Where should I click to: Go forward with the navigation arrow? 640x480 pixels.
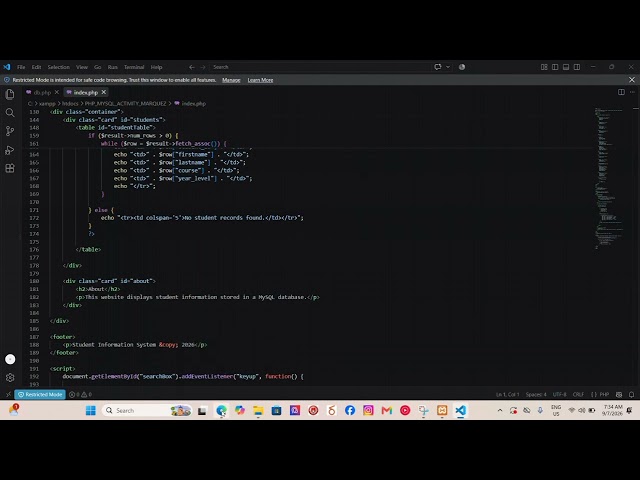[x=203, y=67]
